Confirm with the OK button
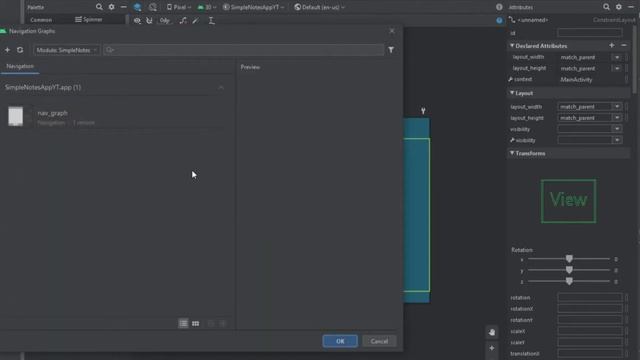 (x=340, y=341)
